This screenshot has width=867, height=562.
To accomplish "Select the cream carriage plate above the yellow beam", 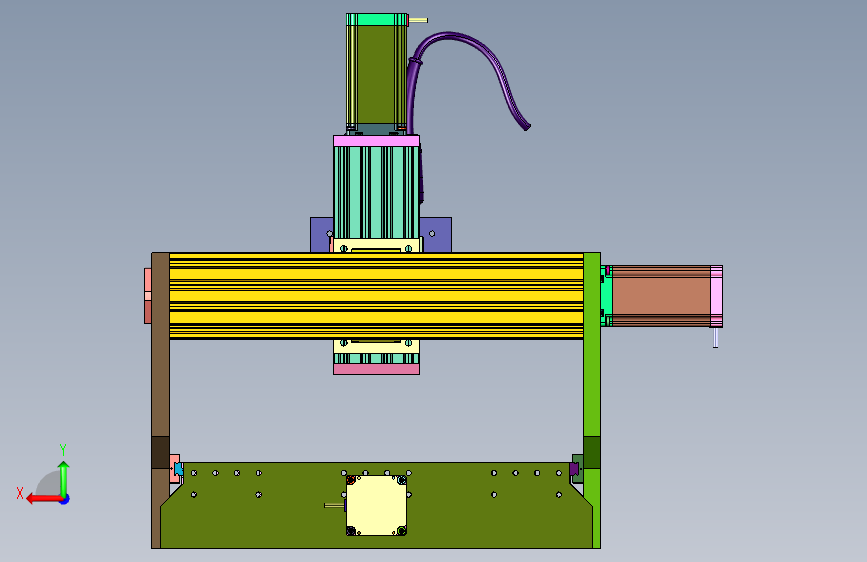I will 378,246.
